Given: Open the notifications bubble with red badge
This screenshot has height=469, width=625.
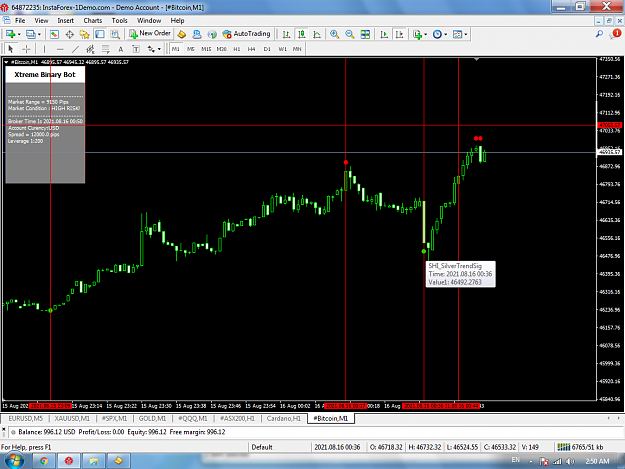Looking at the screenshot, I should (x=615, y=34).
